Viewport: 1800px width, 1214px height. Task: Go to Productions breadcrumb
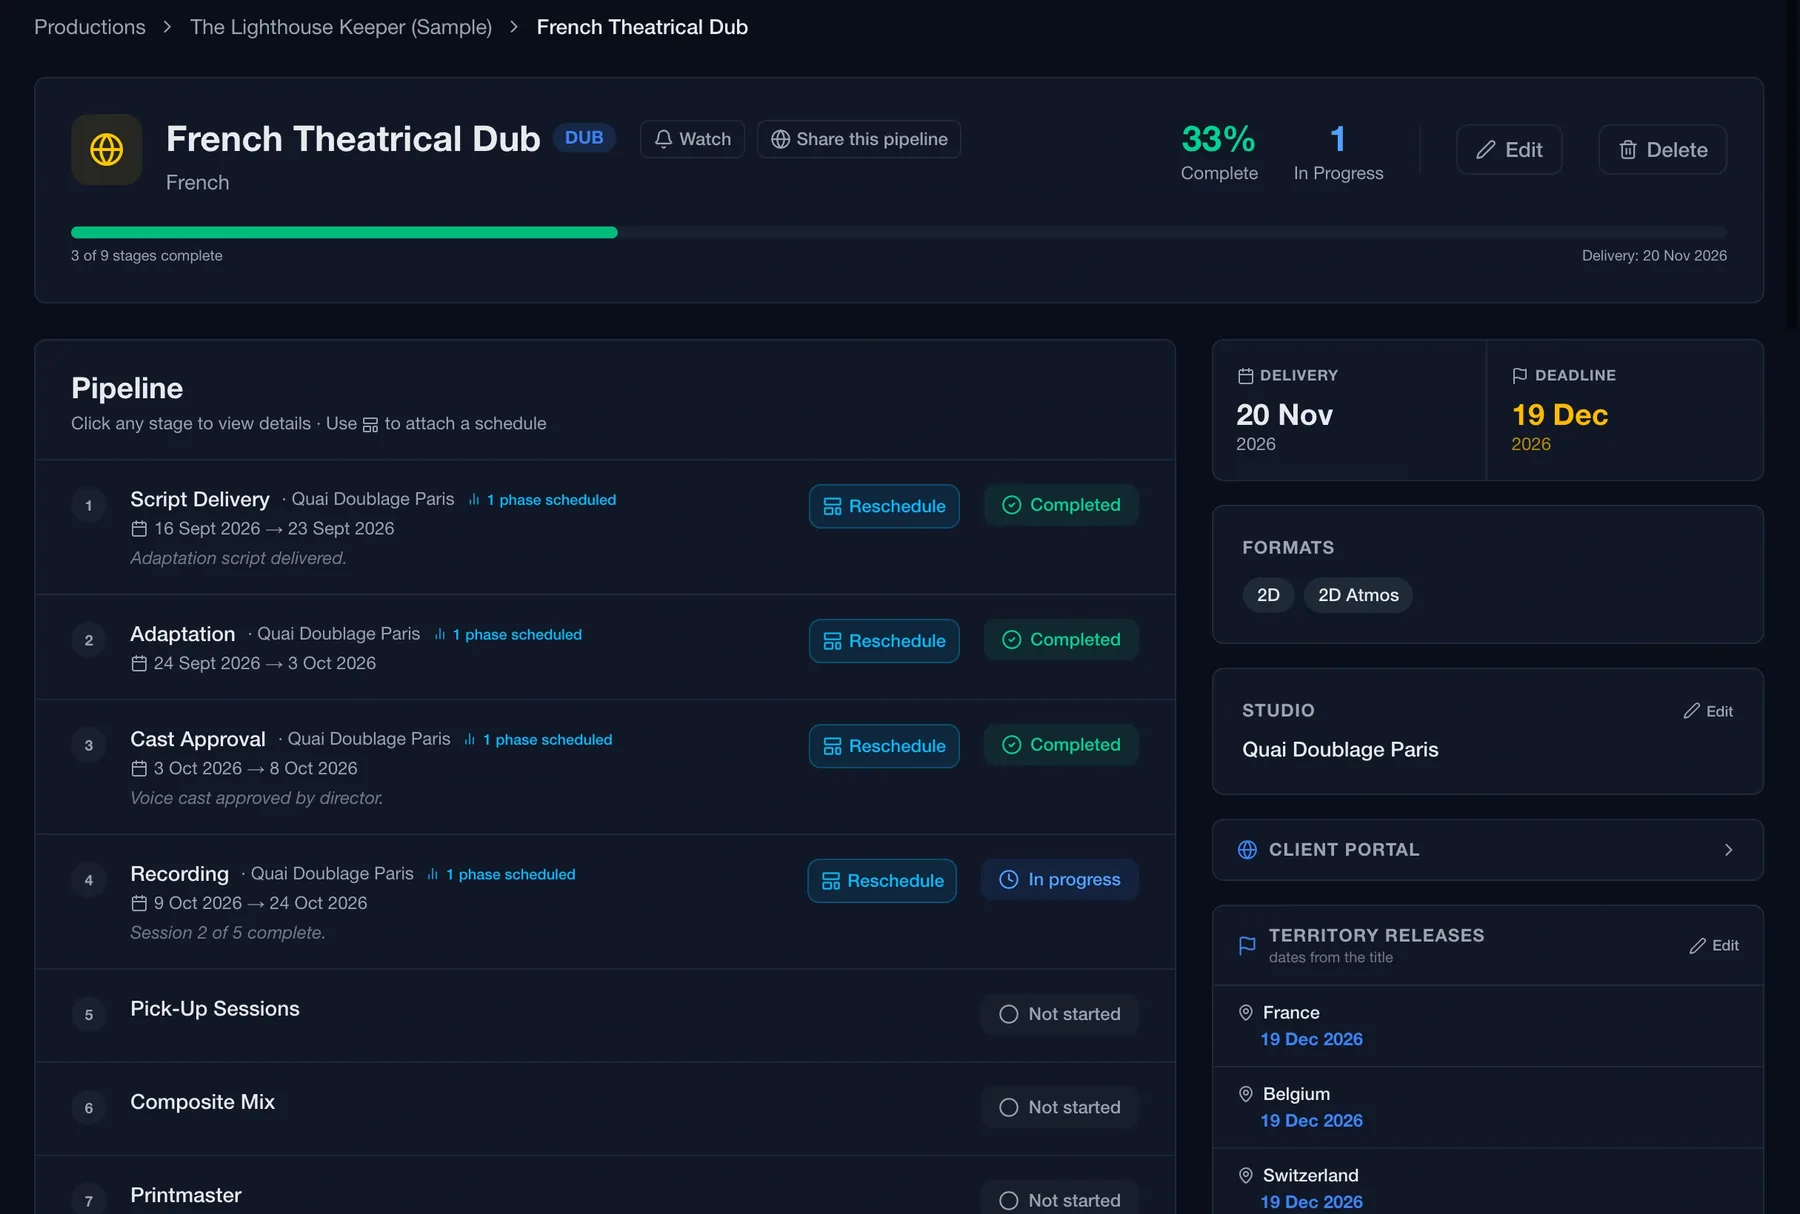(90, 27)
